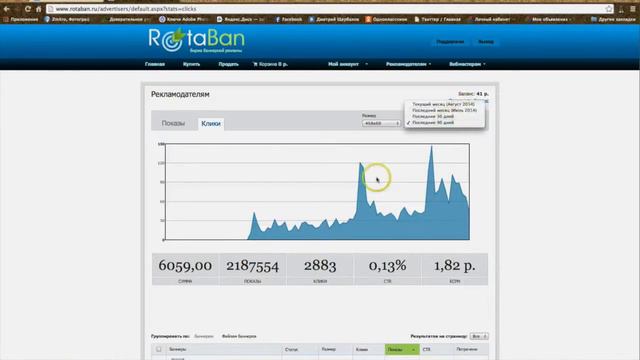The width and height of the screenshot is (640, 360).
Task: Group by Баннерам link
Action: click(x=204, y=336)
